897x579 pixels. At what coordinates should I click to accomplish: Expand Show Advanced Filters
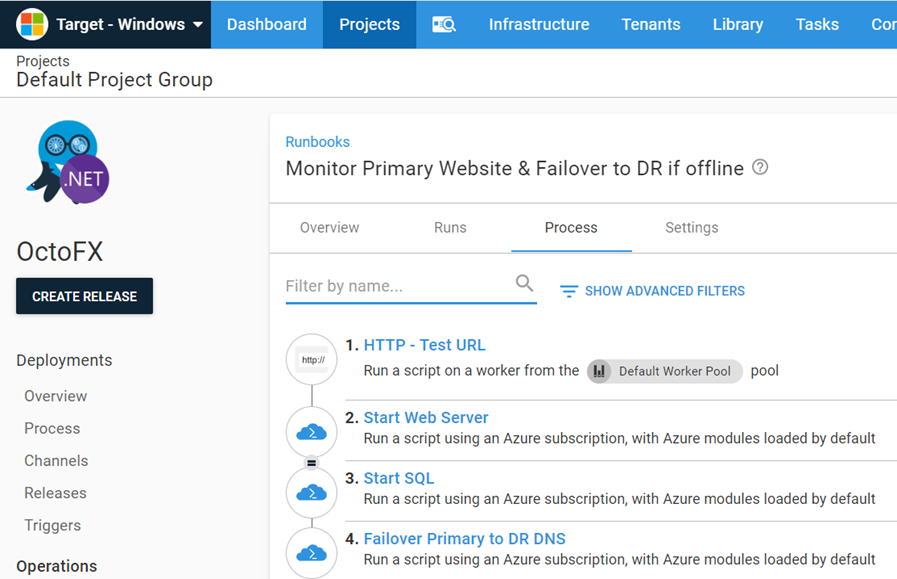(664, 291)
